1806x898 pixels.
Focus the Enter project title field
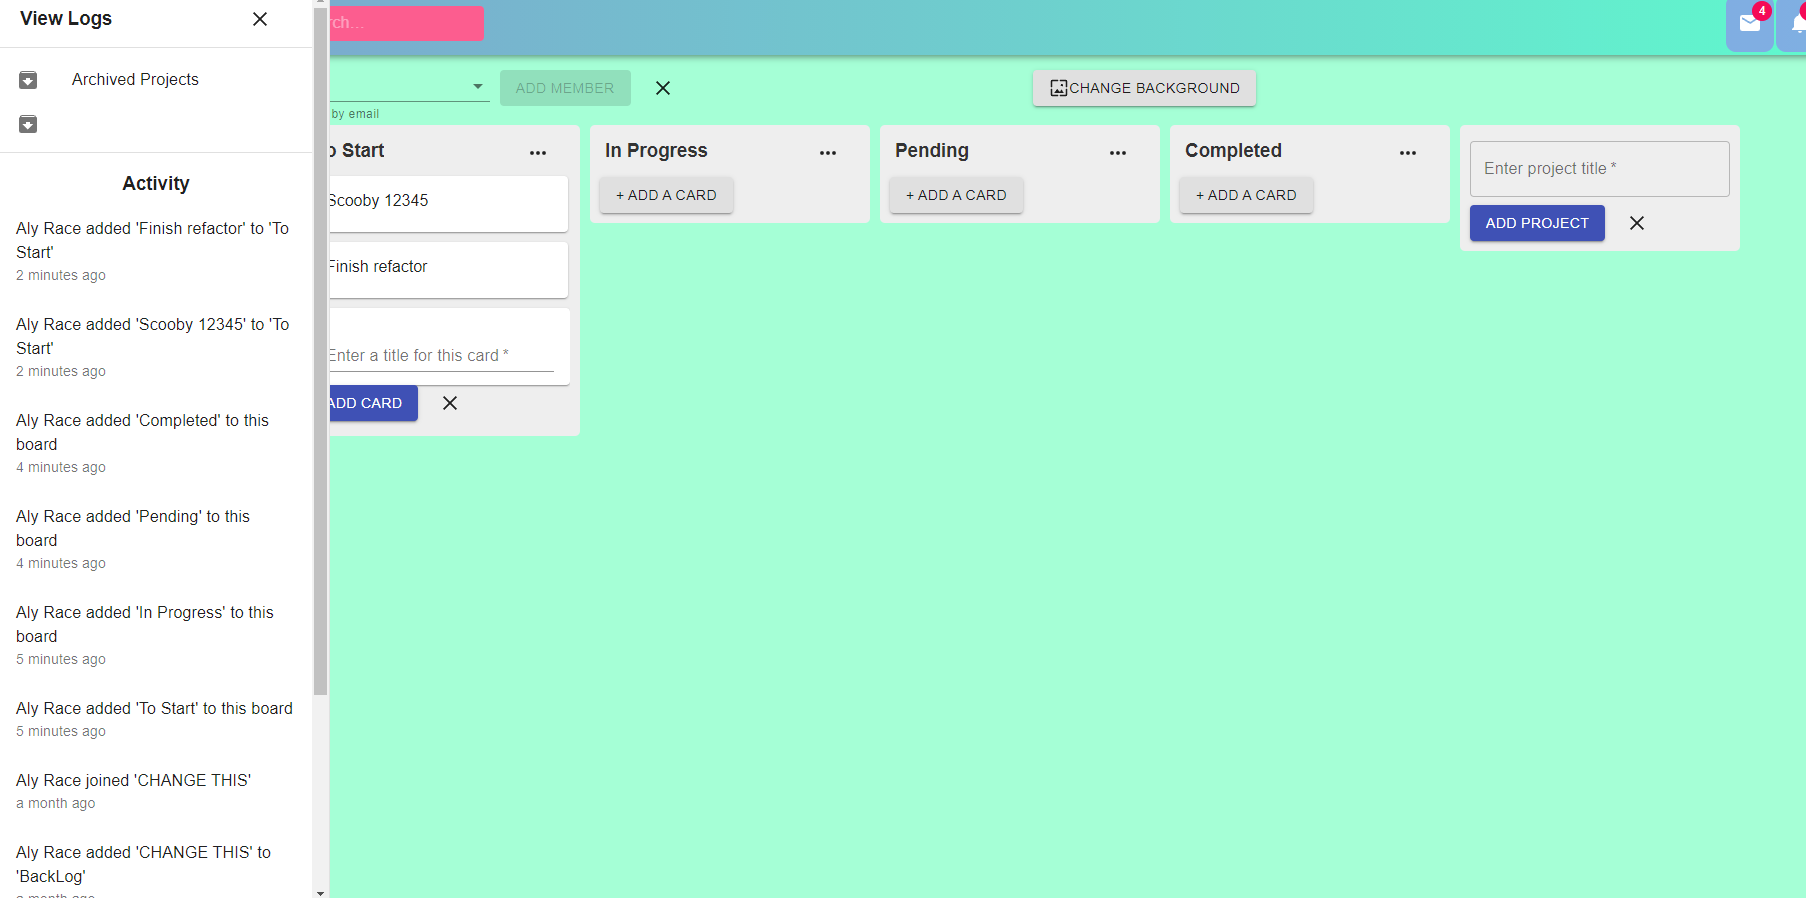[1599, 169]
